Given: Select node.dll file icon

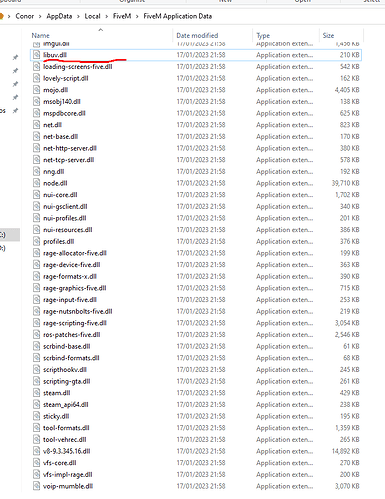Looking at the screenshot, I should [37, 183].
